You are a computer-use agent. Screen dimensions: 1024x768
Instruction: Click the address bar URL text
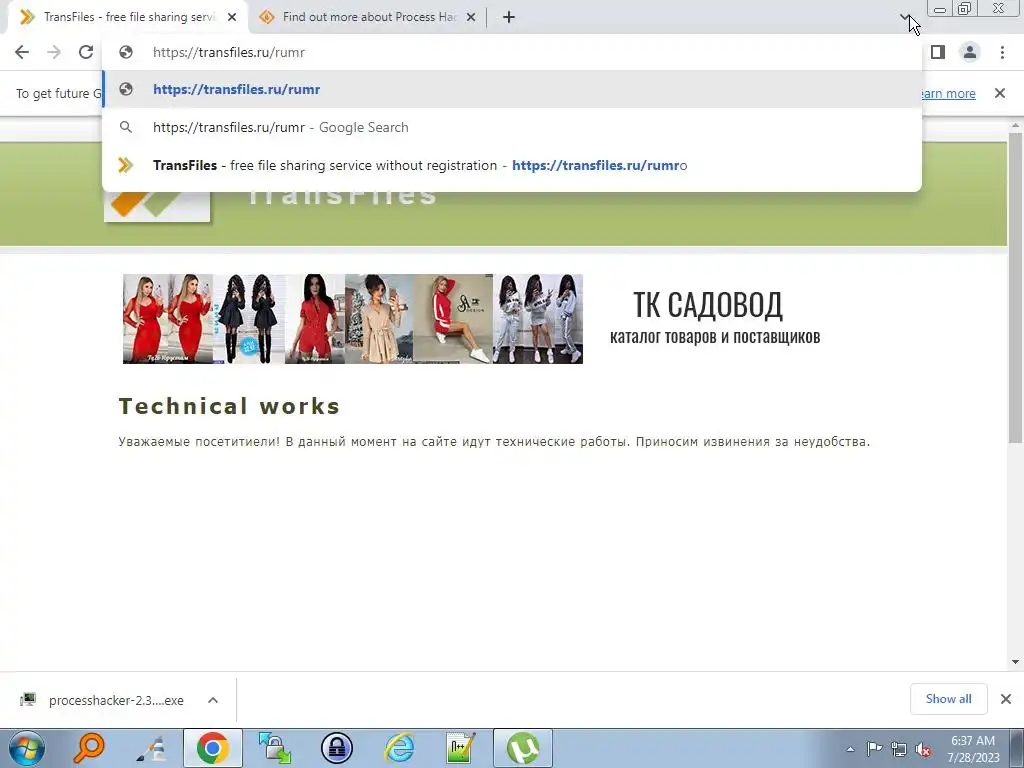[229, 52]
